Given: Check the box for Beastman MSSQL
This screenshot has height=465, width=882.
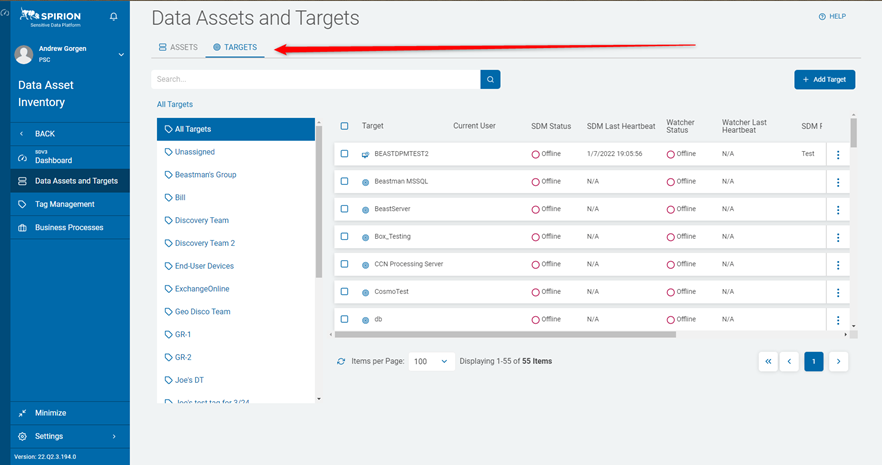Looking at the screenshot, I should (345, 181).
